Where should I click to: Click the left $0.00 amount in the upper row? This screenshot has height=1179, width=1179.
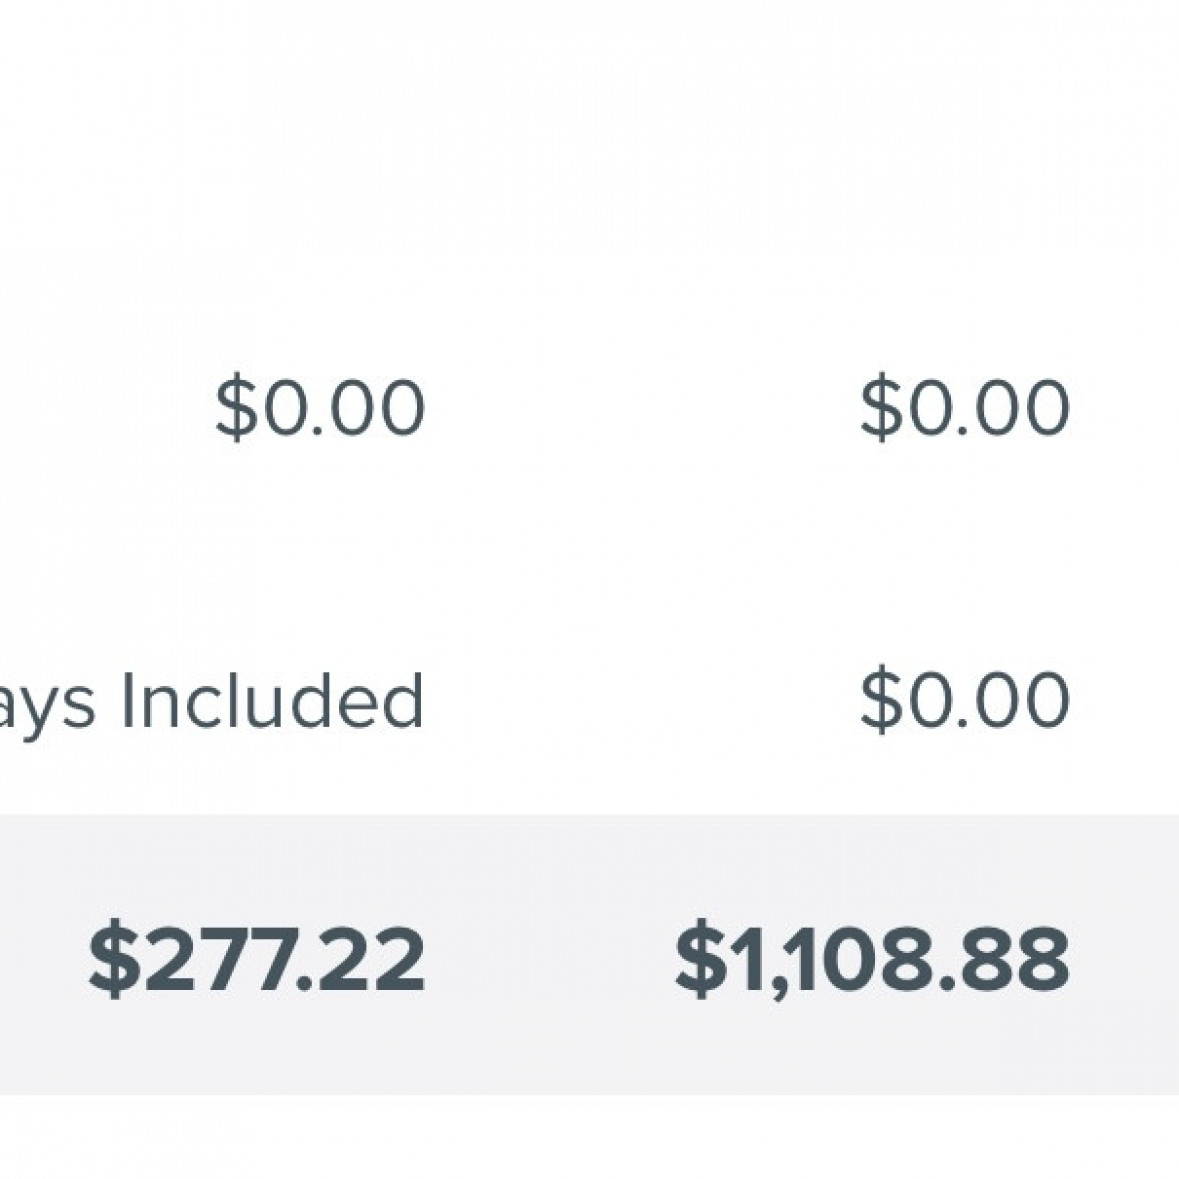coord(320,407)
